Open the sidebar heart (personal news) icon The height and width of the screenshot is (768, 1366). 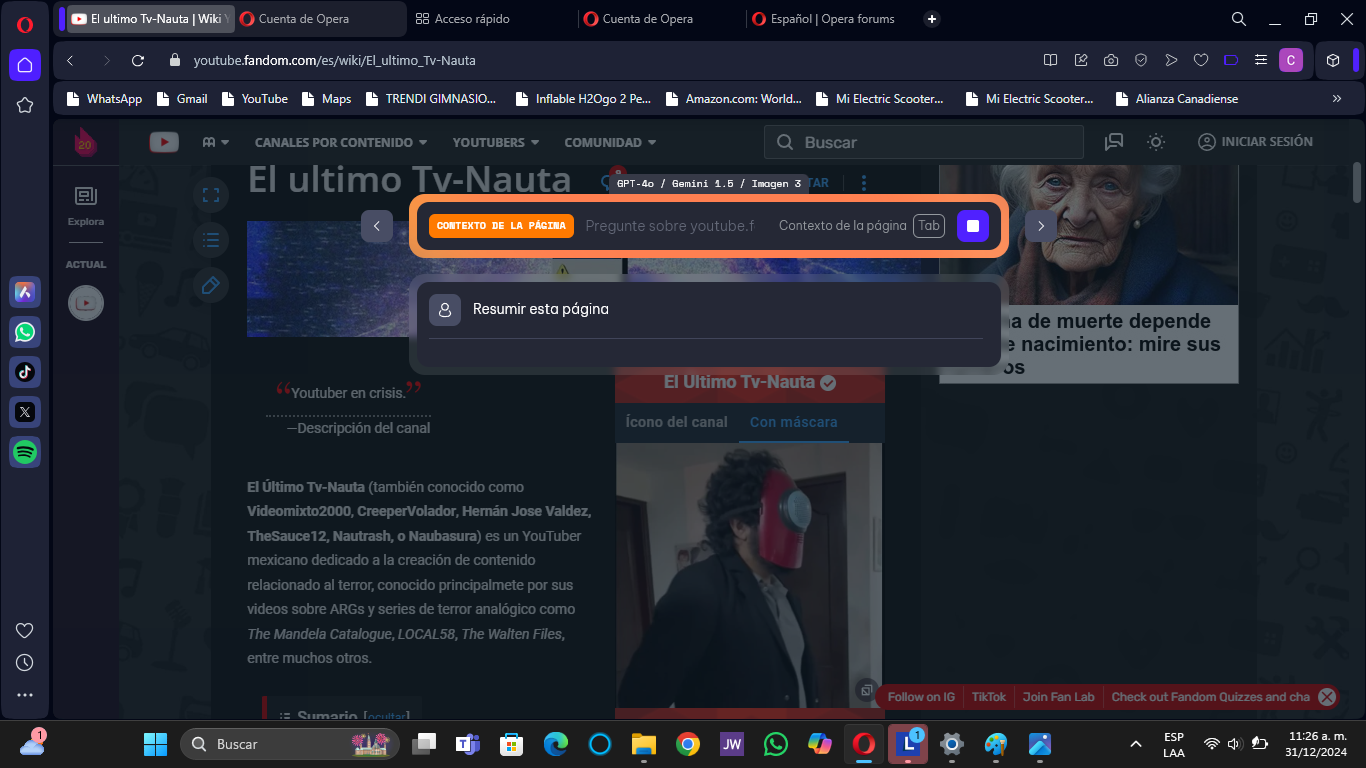pyautogui.click(x=25, y=630)
